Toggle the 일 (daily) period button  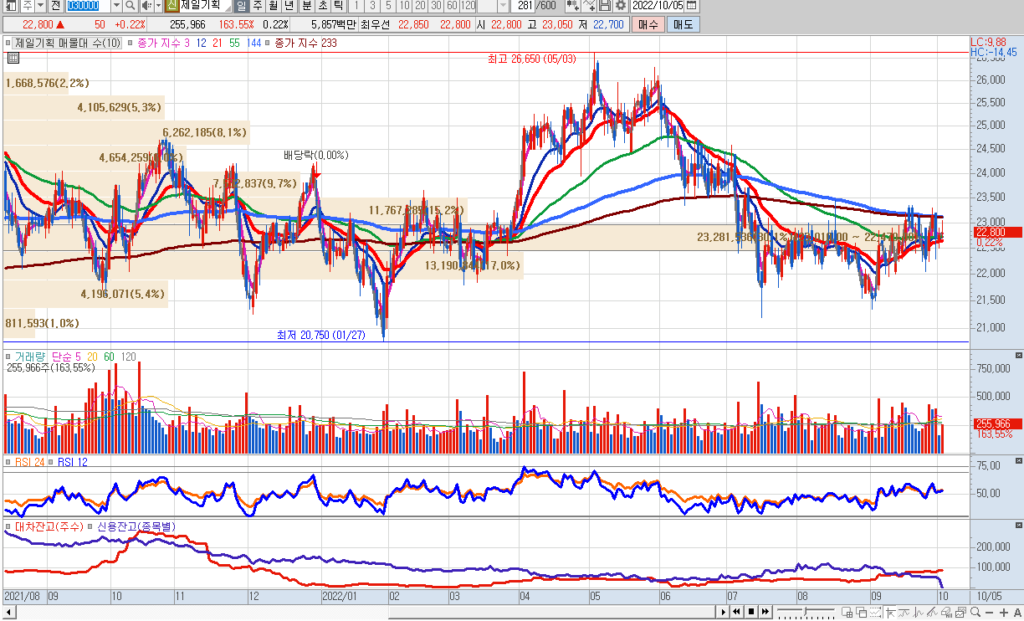click(x=242, y=6)
